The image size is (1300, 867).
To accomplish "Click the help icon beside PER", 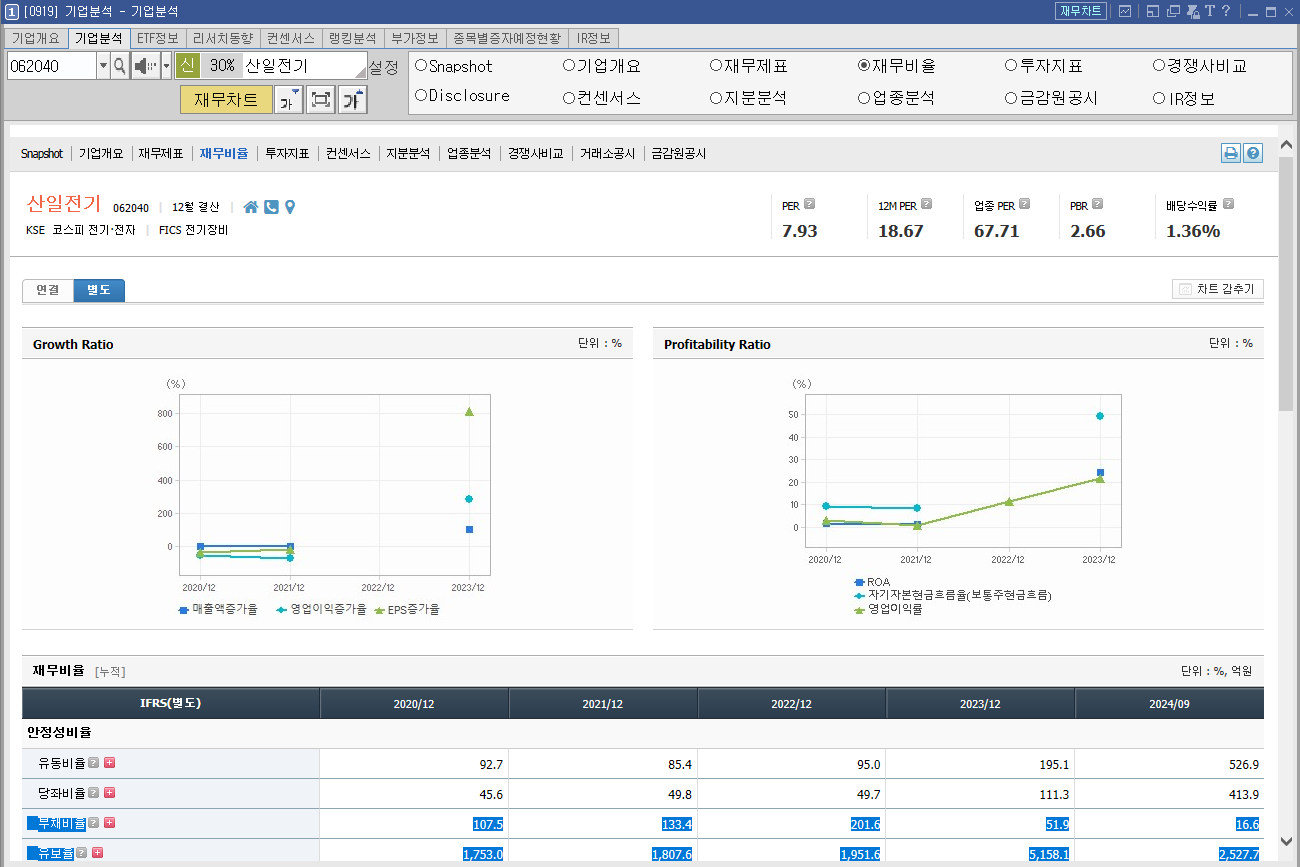I will tap(810, 204).
